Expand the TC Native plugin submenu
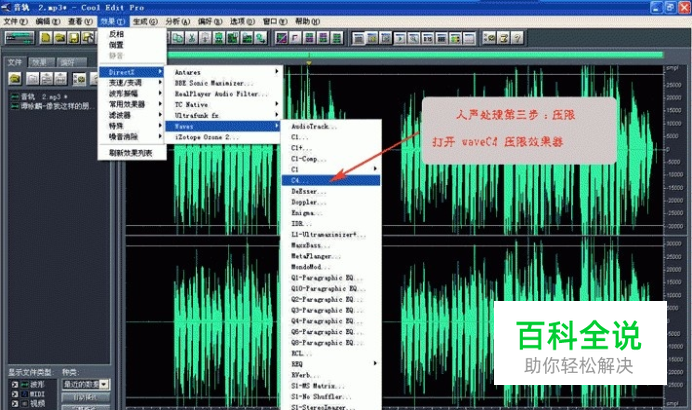The width and height of the screenshot is (692, 410). (223, 104)
